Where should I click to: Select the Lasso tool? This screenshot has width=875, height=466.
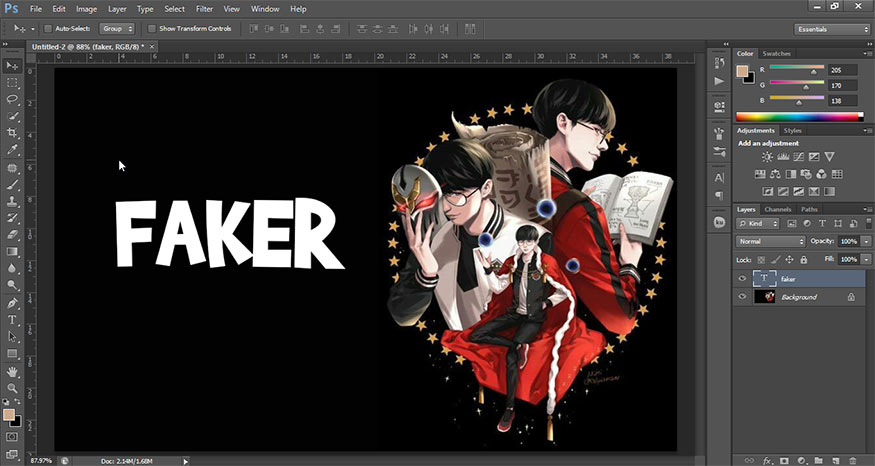point(12,99)
